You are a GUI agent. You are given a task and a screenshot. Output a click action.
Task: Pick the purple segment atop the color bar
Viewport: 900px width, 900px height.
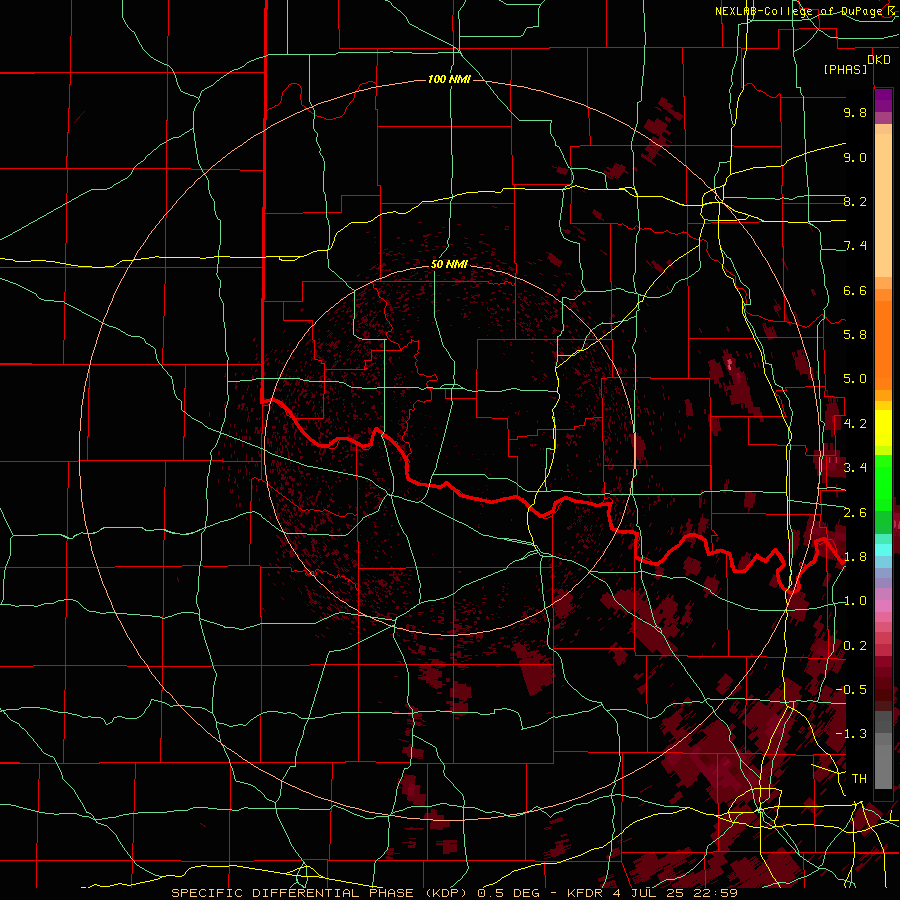[x=883, y=100]
